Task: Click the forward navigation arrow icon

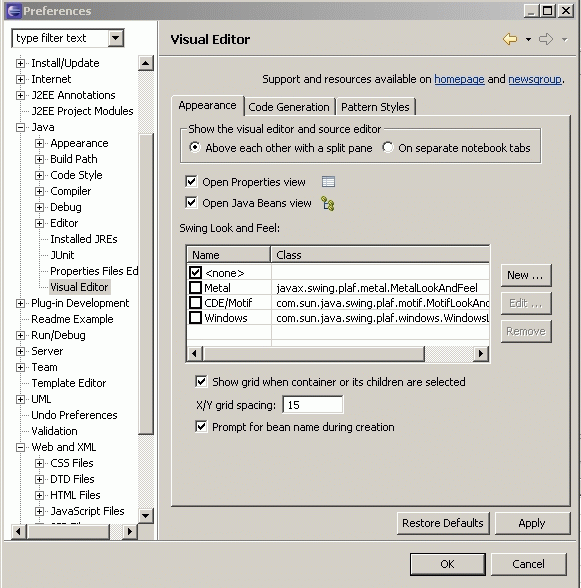Action: 546,39
